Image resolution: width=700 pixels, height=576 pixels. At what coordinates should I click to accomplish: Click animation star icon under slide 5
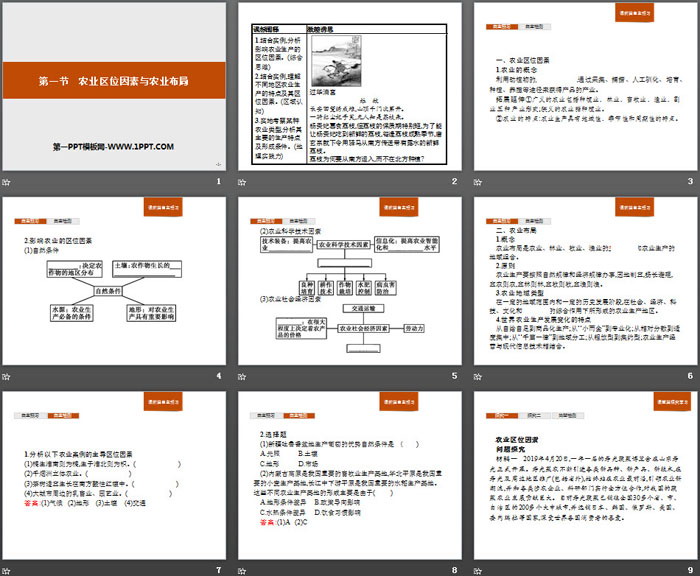(242, 377)
